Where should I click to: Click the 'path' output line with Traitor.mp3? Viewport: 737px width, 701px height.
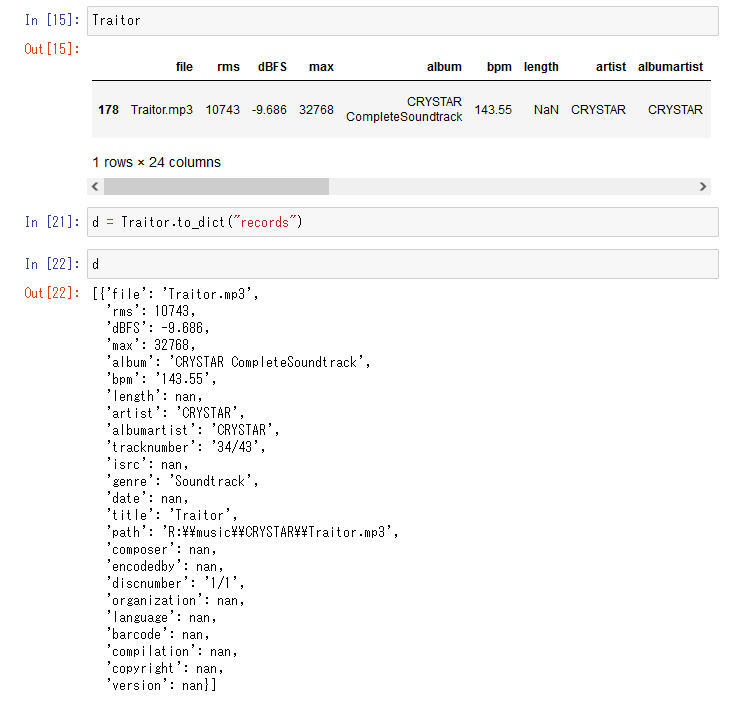[252, 532]
